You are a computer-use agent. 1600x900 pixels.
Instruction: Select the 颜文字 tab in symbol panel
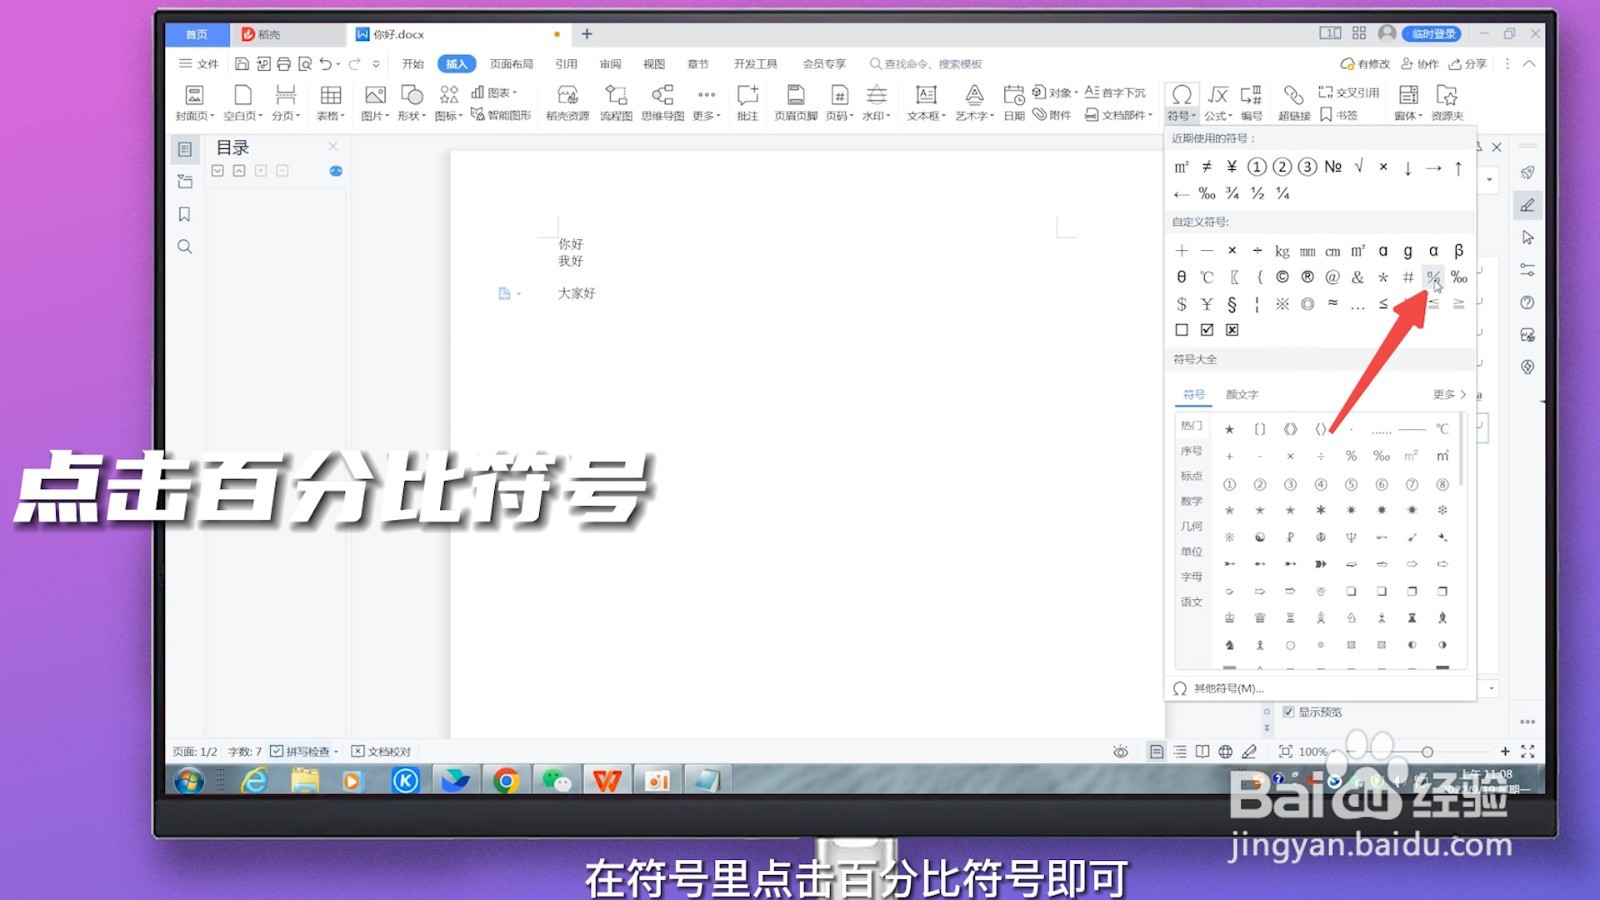1242,394
